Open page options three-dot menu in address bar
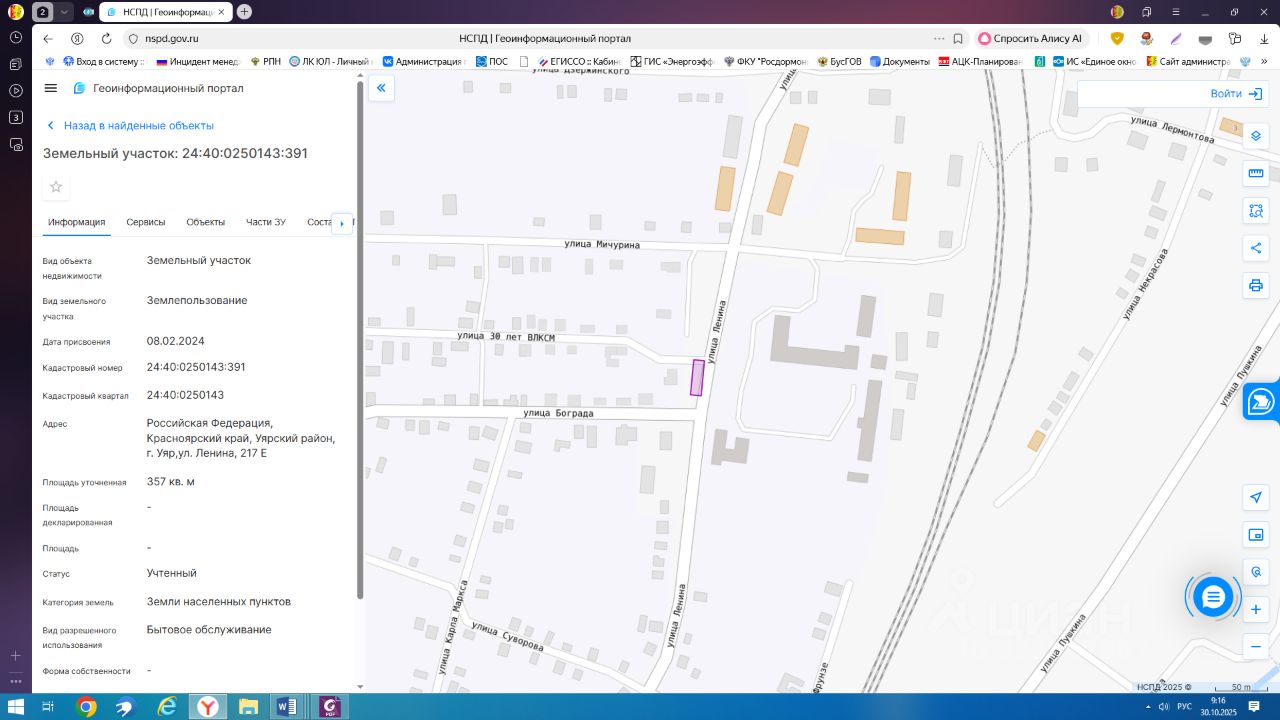 pyautogui.click(x=938, y=39)
